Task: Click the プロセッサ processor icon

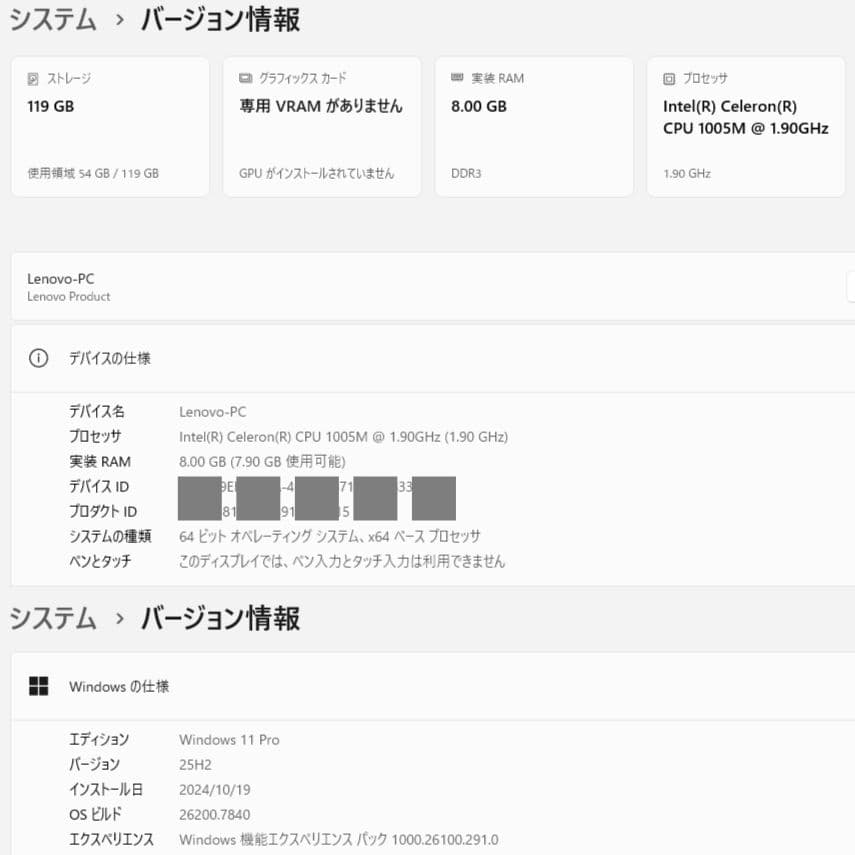Action: tap(670, 78)
